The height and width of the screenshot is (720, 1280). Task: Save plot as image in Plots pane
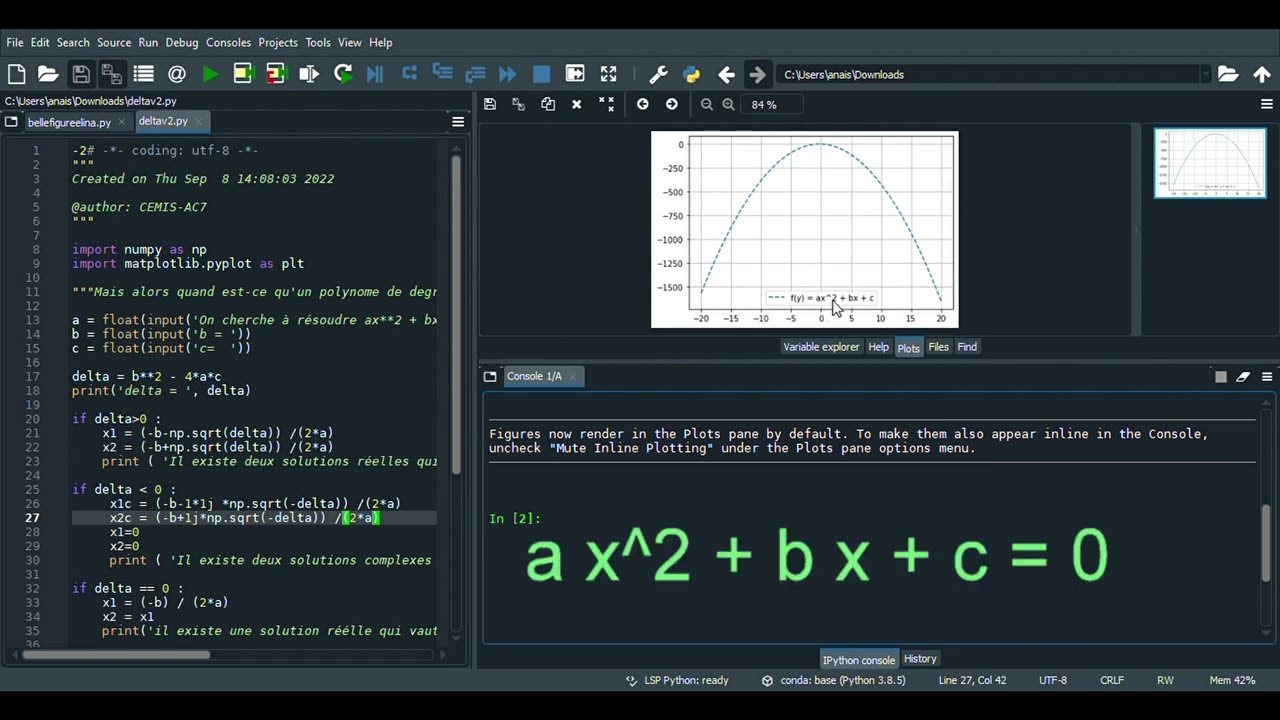[490, 104]
